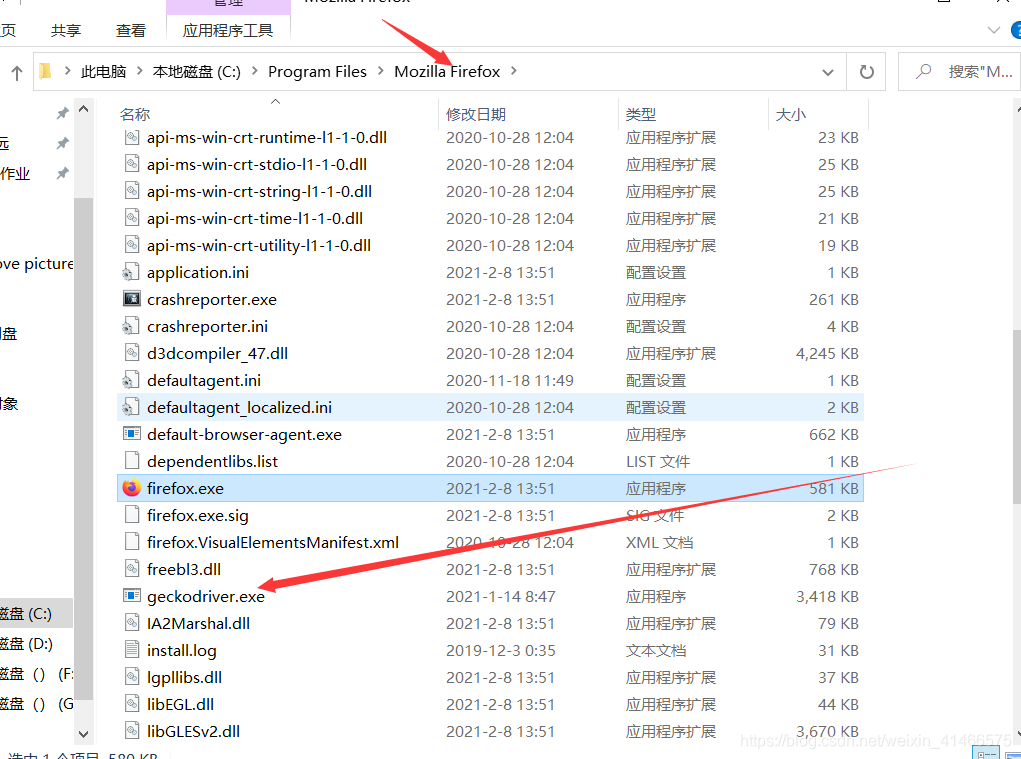Click the IA2Marshal.dll file icon

[x=132, y=623]
